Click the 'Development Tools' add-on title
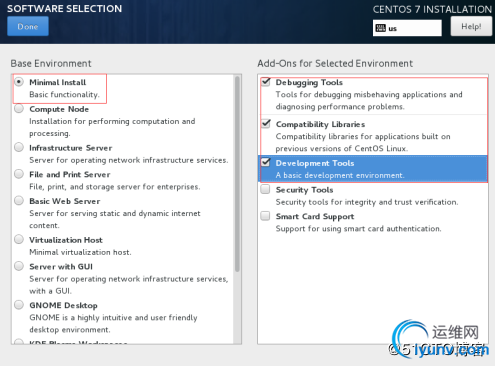The image size is (495, 366). 315,163
